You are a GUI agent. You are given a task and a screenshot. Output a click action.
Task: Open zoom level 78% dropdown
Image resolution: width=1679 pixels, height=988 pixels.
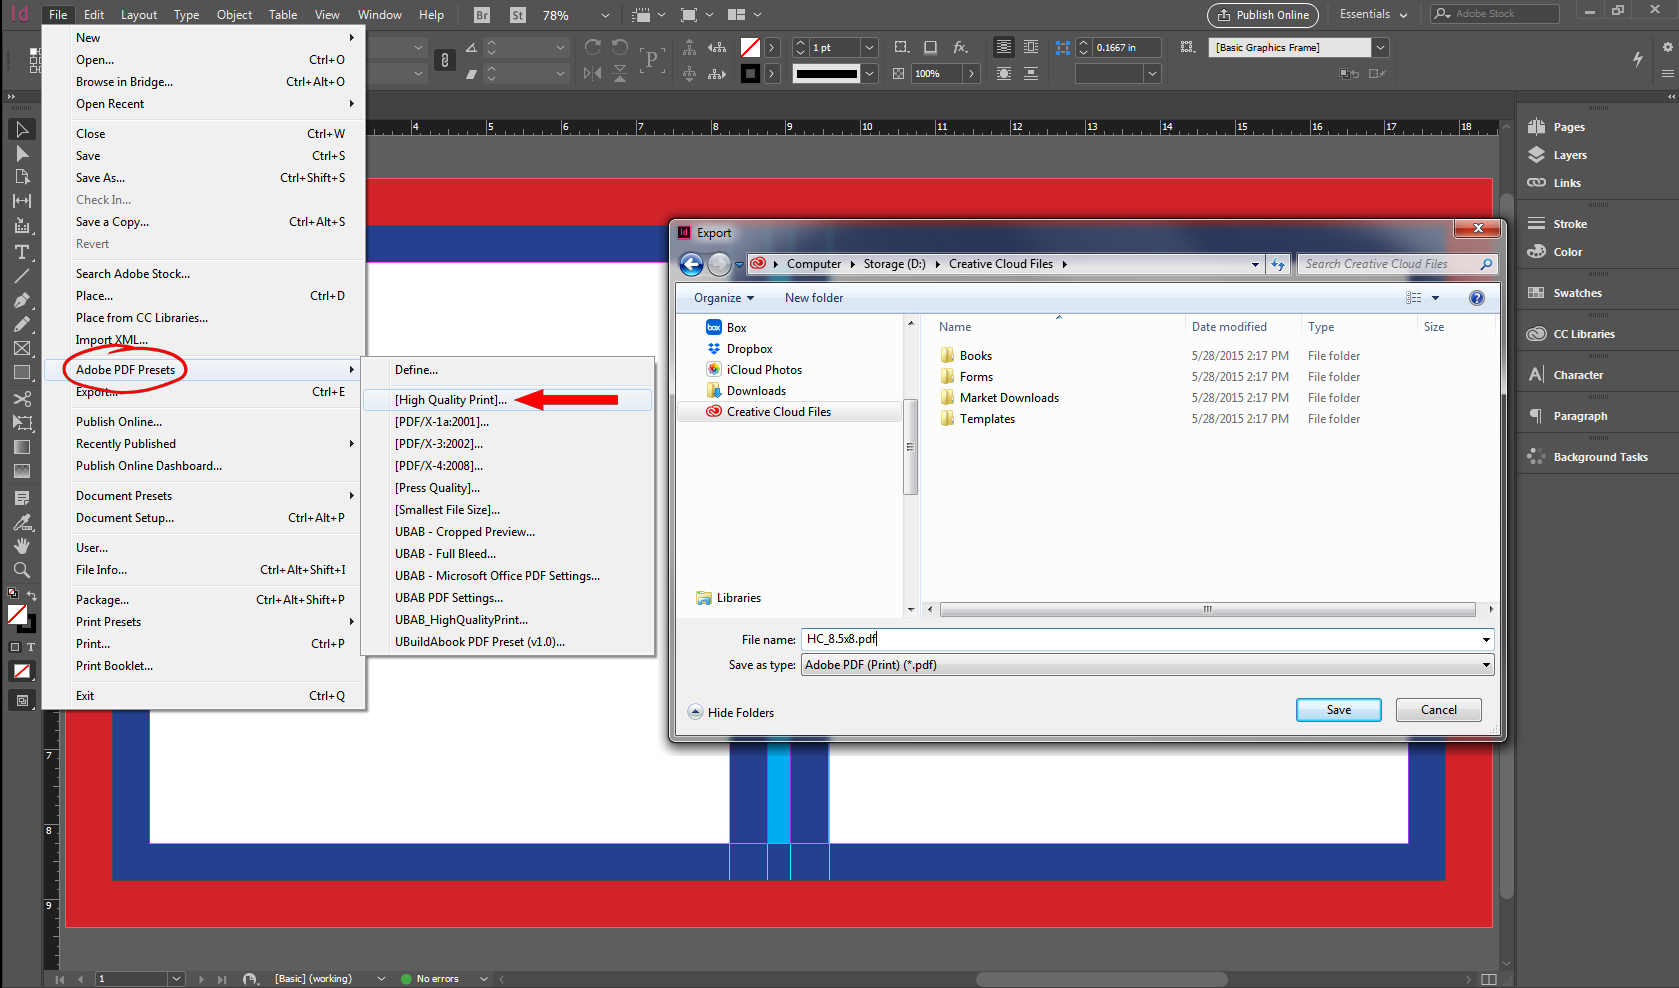(604, 15)
